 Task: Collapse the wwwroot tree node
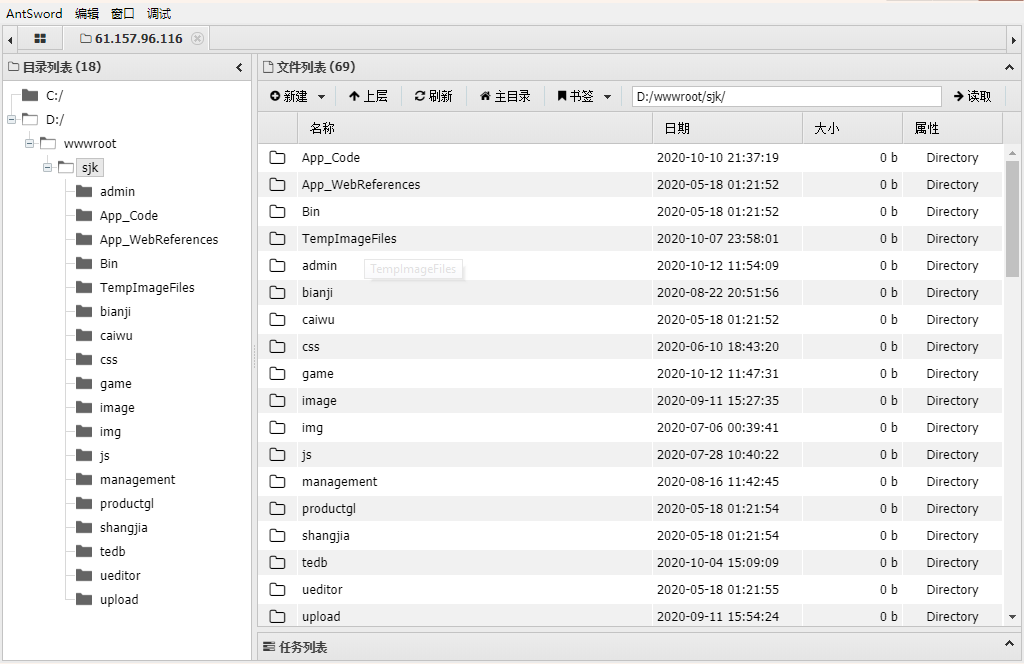point(30,144)
